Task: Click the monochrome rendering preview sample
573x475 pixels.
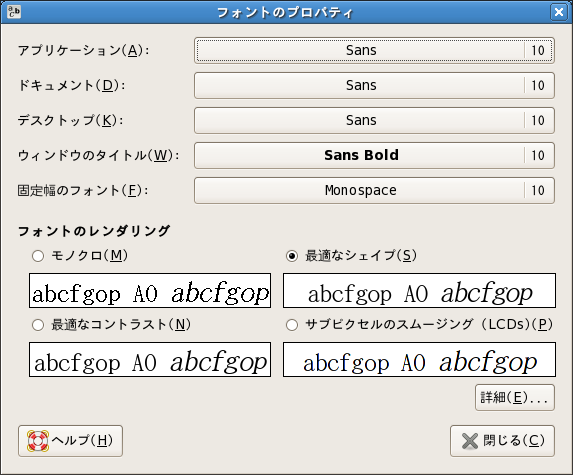Action: pyautogui.click(x=150, y=290)
